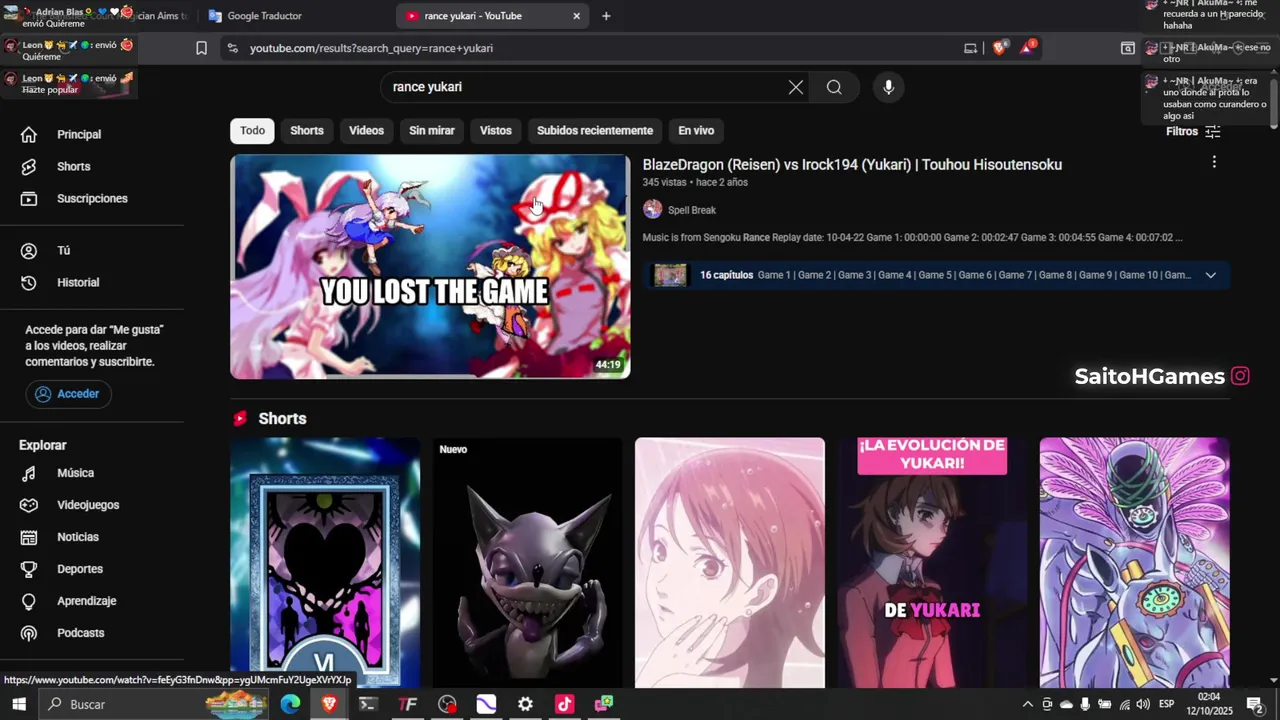Viewport: 1280px width, 720px height.
Task: Open the volume control in system tray
Action: pyautogui.click(x=1143, y=704)
